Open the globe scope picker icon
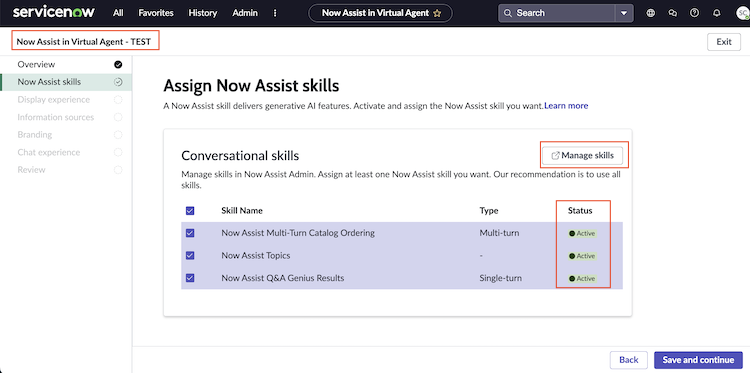 (x=651, y=13)
